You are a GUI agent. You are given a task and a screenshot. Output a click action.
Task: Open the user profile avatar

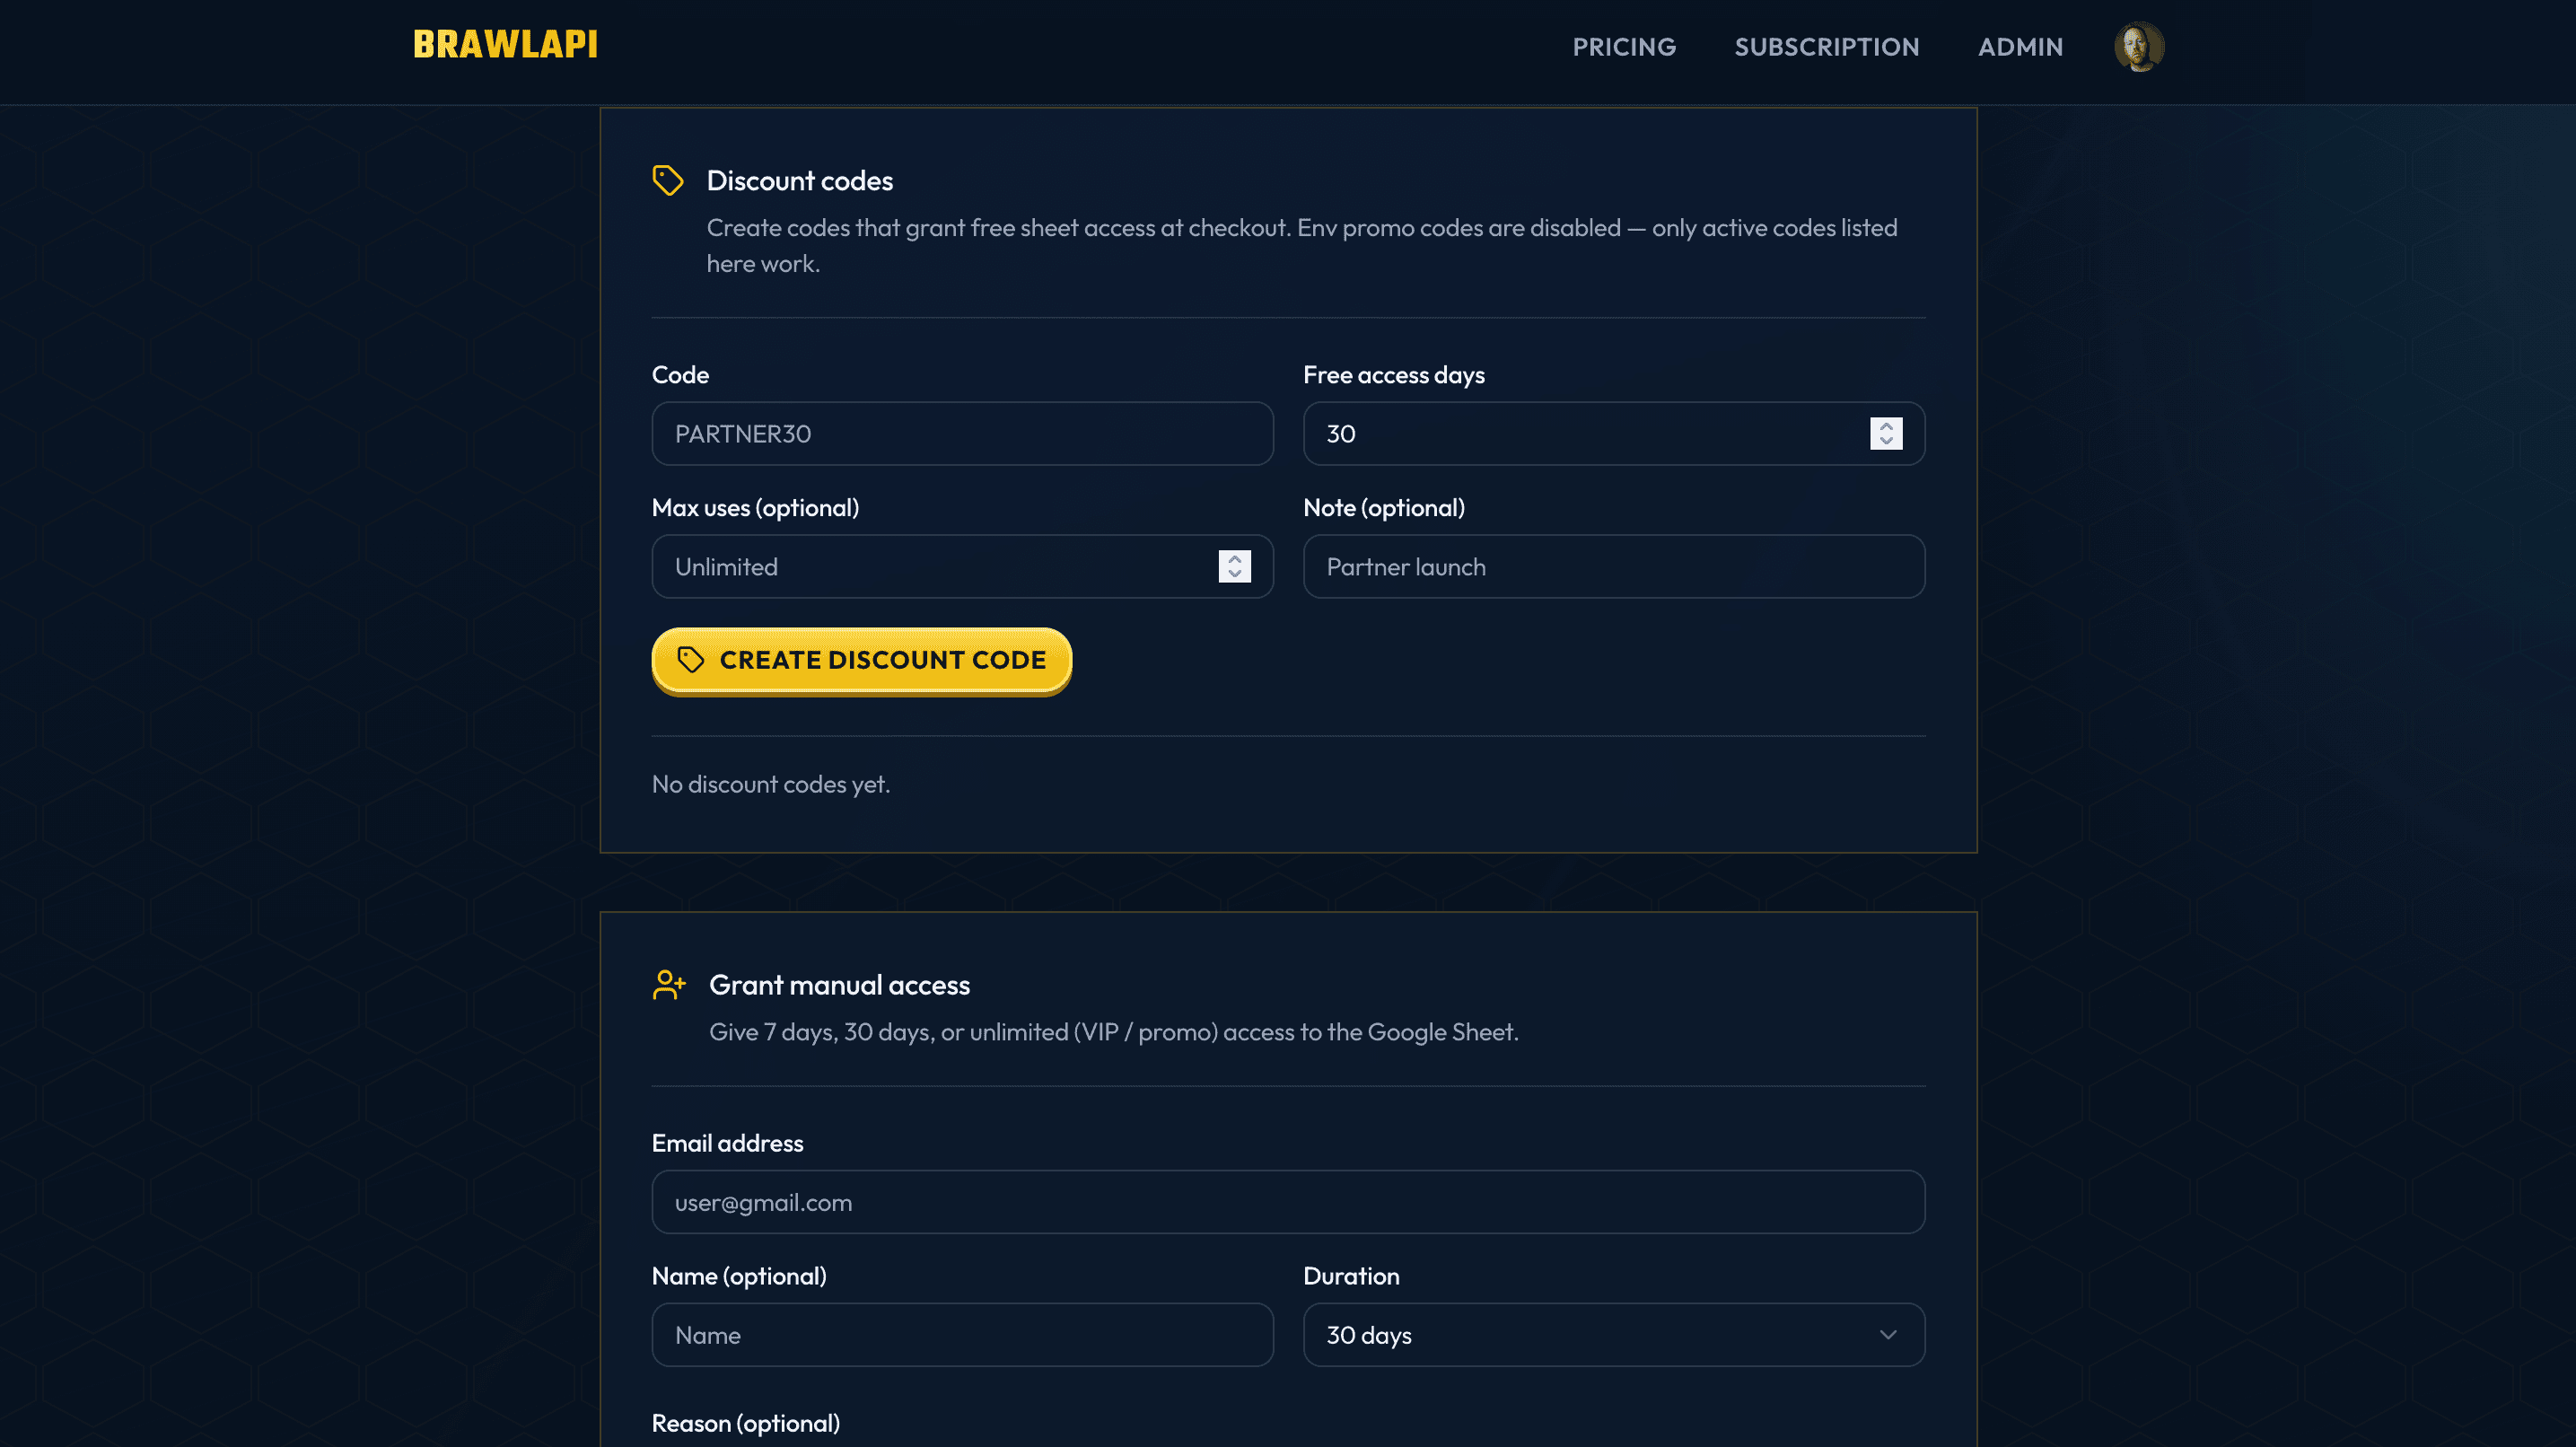[2139, 46]
